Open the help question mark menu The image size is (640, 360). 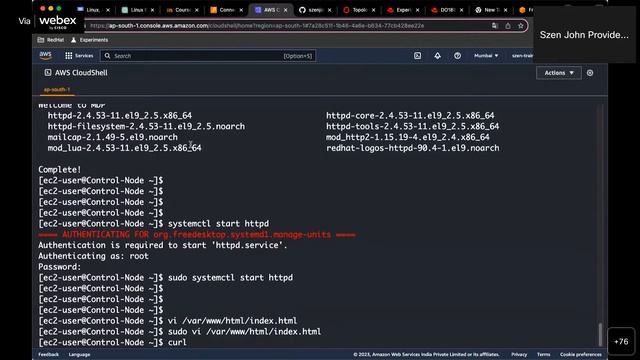click(x=457, y=56)
